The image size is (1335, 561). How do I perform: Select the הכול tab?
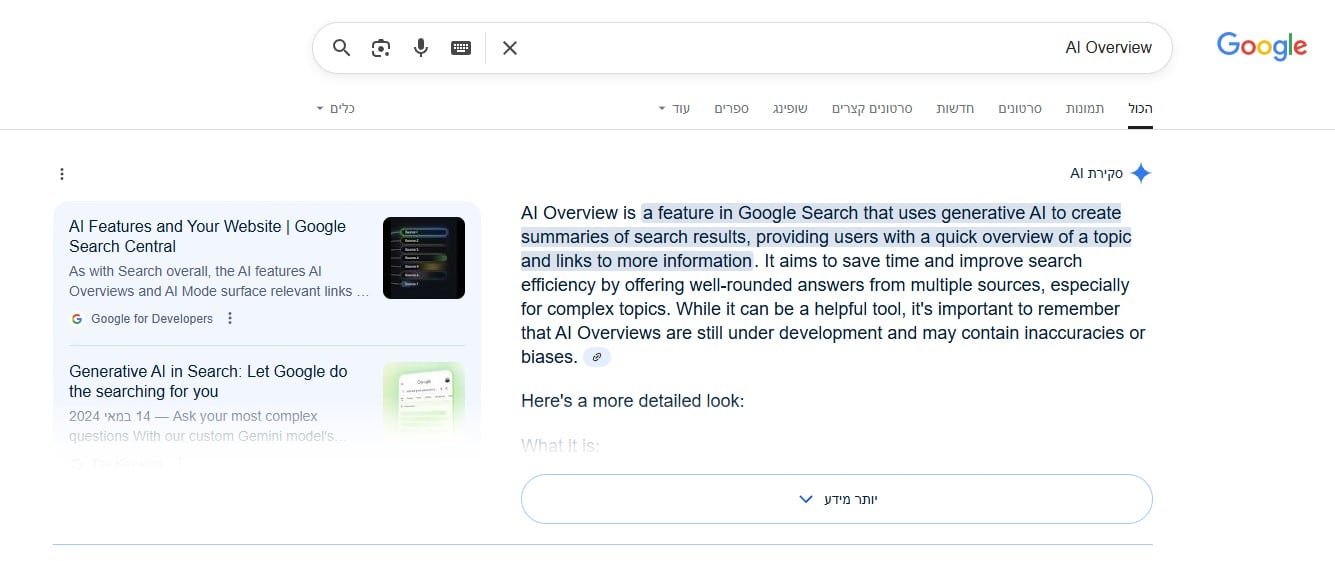click(x=1140, y=108)
